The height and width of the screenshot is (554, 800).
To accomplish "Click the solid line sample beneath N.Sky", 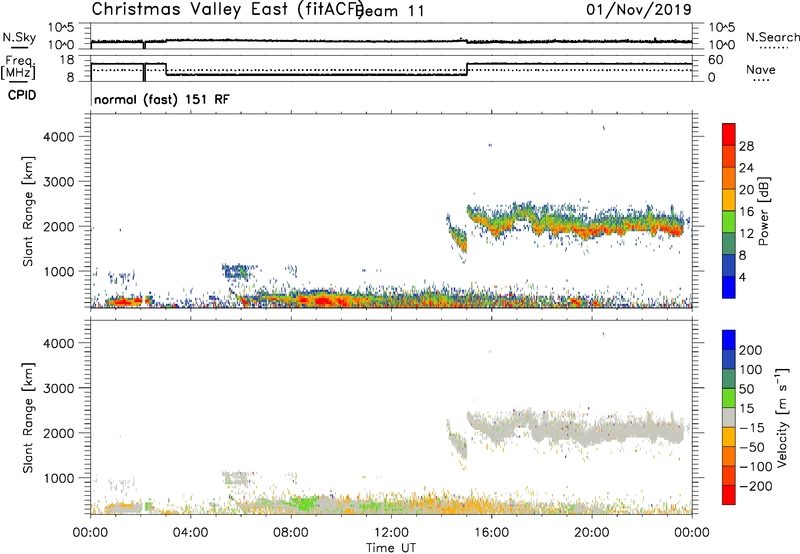I will 19,47.
